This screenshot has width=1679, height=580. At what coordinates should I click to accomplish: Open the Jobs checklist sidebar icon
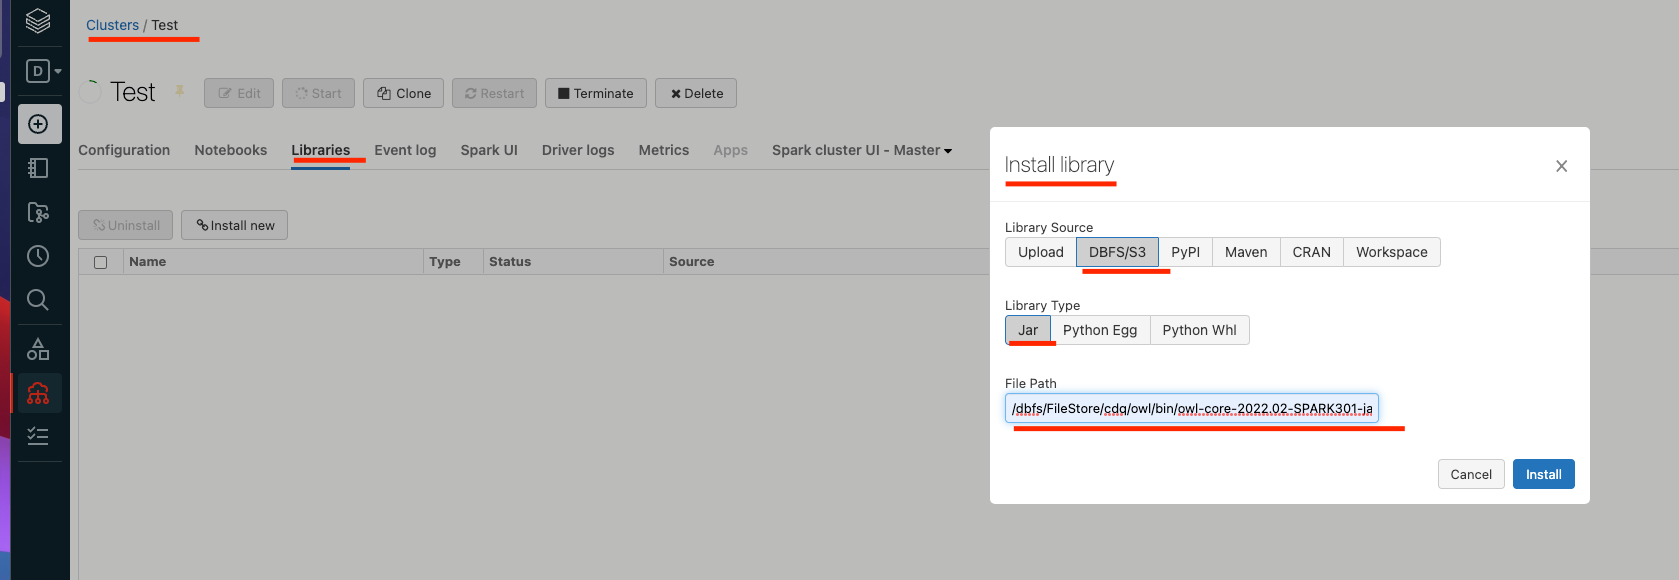coord(38,437)
